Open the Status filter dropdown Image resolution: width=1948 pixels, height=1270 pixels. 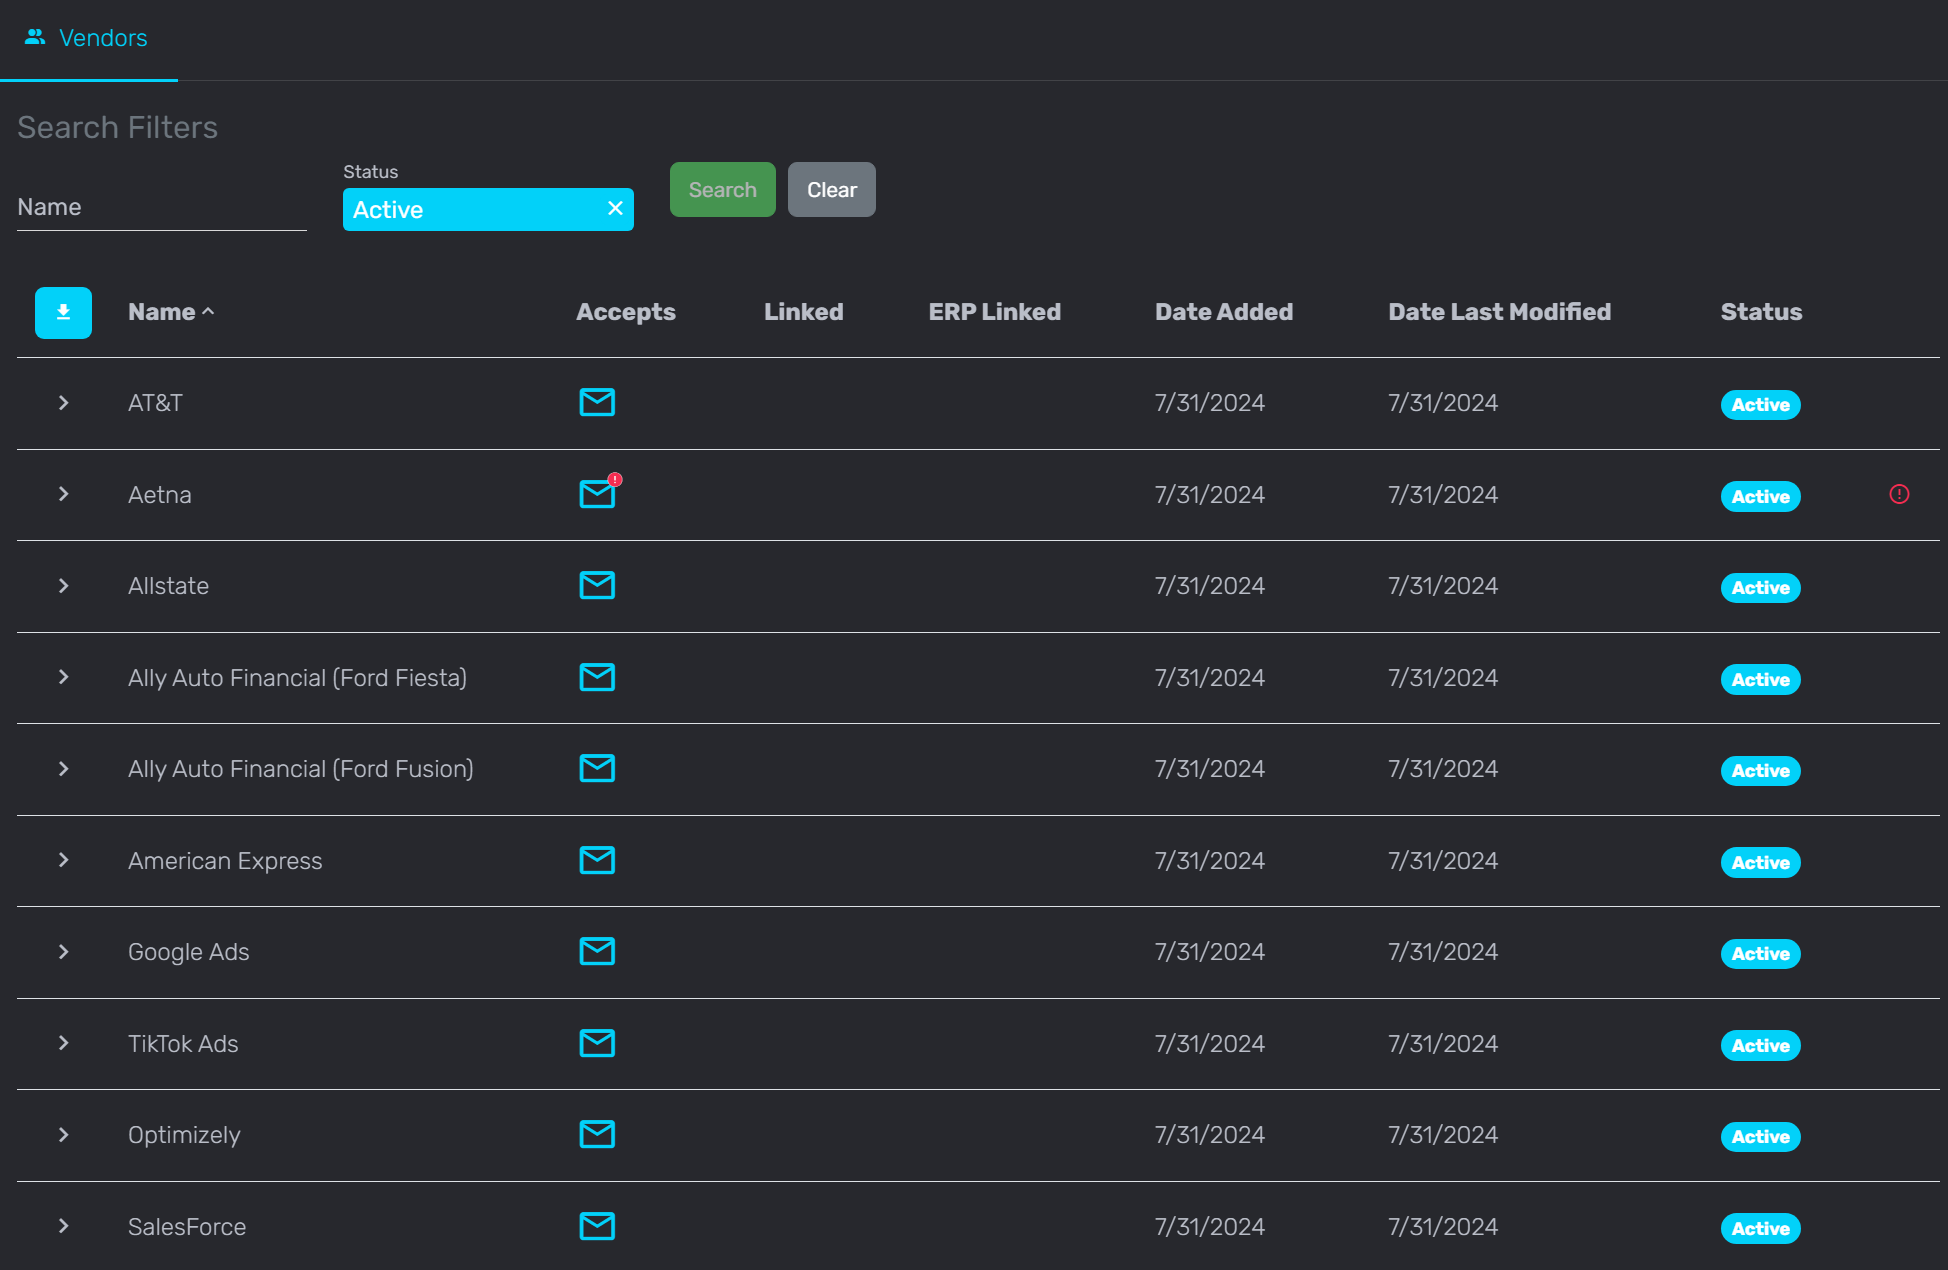click(x=470, y=210)
